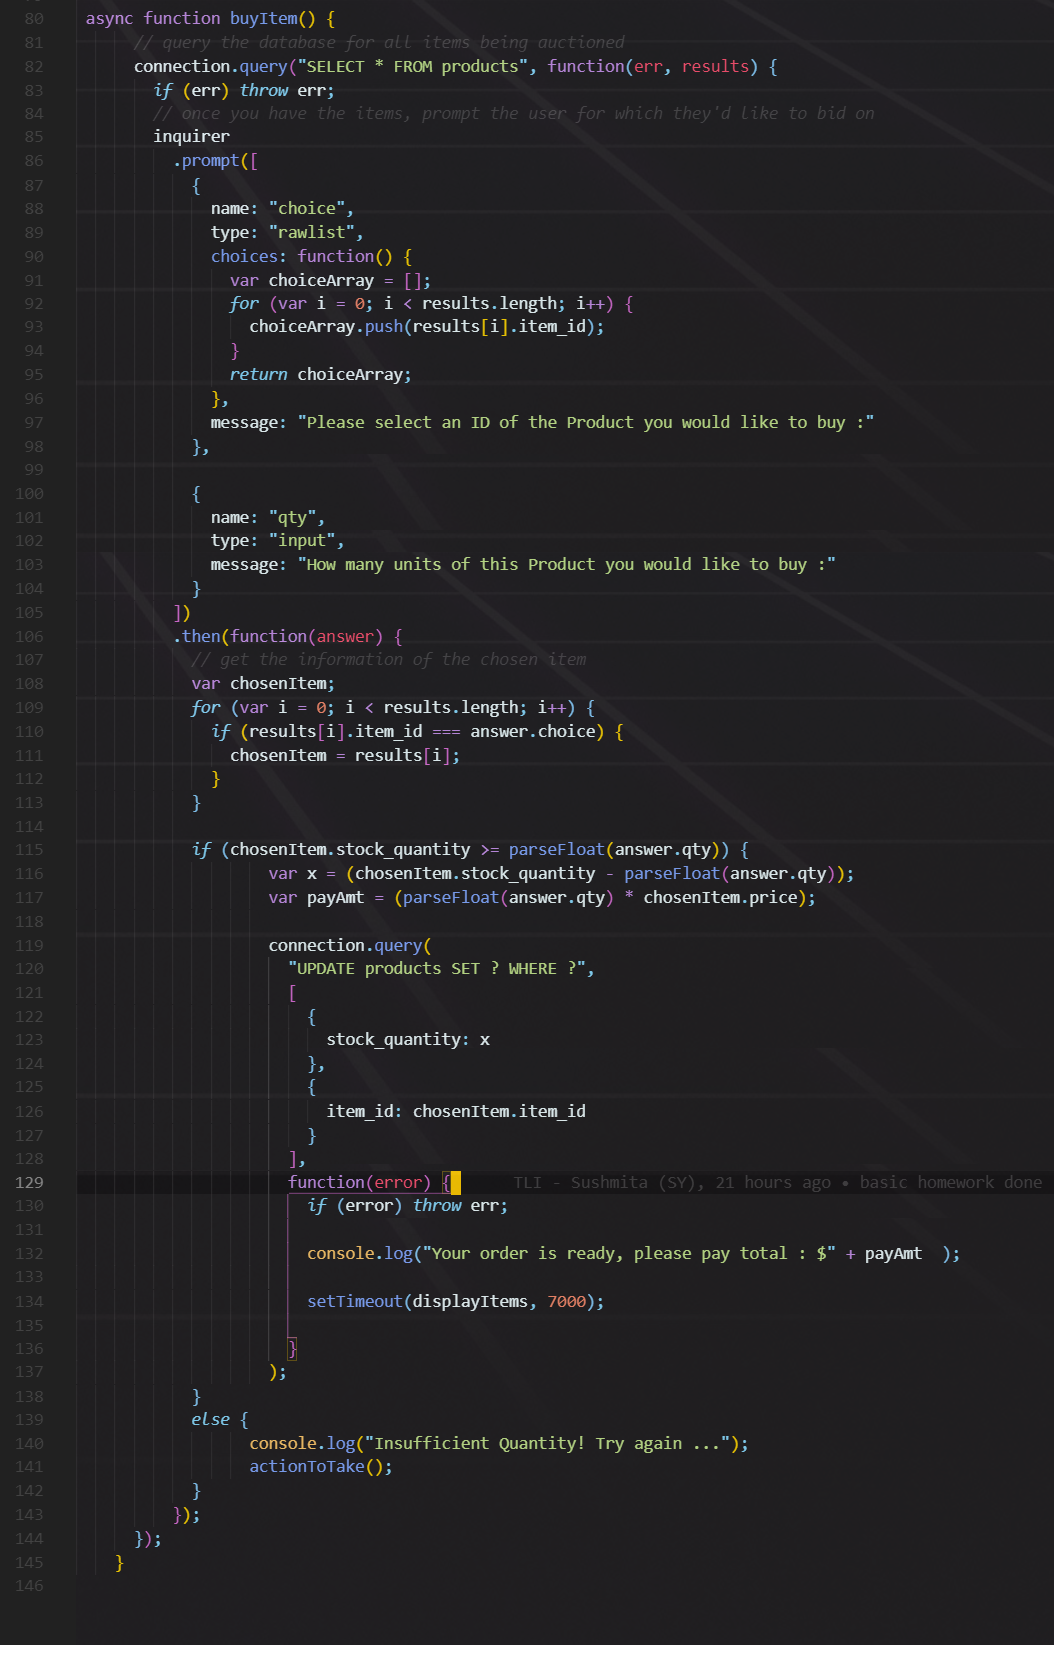Image resolution: width=1054 pixels, height=1663 pixels.
Task: Click the setTimeout call
Action: tap(354, 1301)
